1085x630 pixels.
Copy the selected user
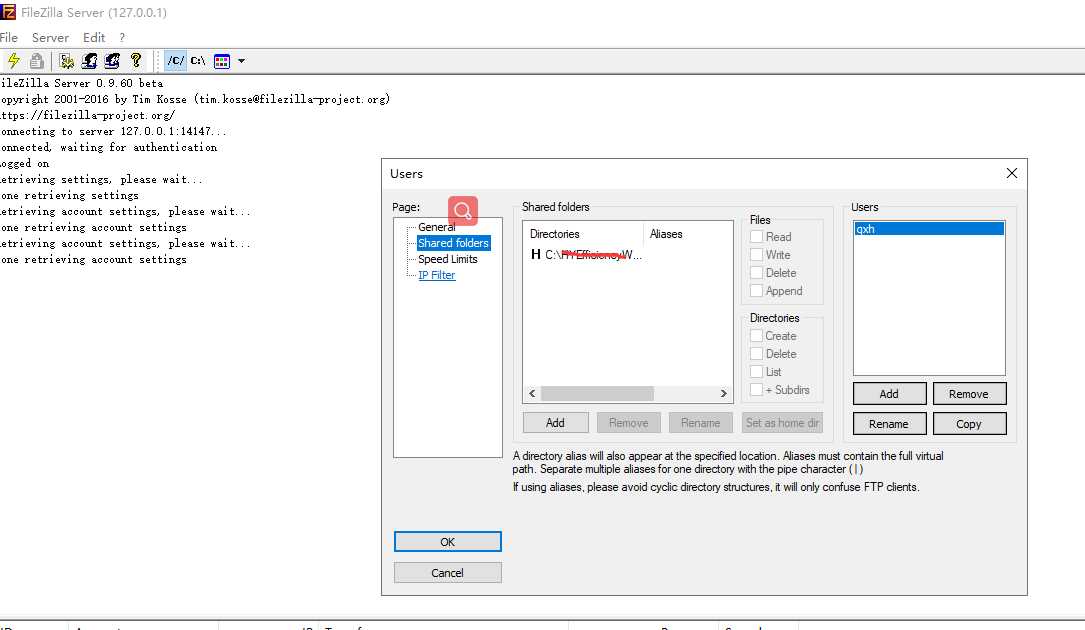(969, 424)
